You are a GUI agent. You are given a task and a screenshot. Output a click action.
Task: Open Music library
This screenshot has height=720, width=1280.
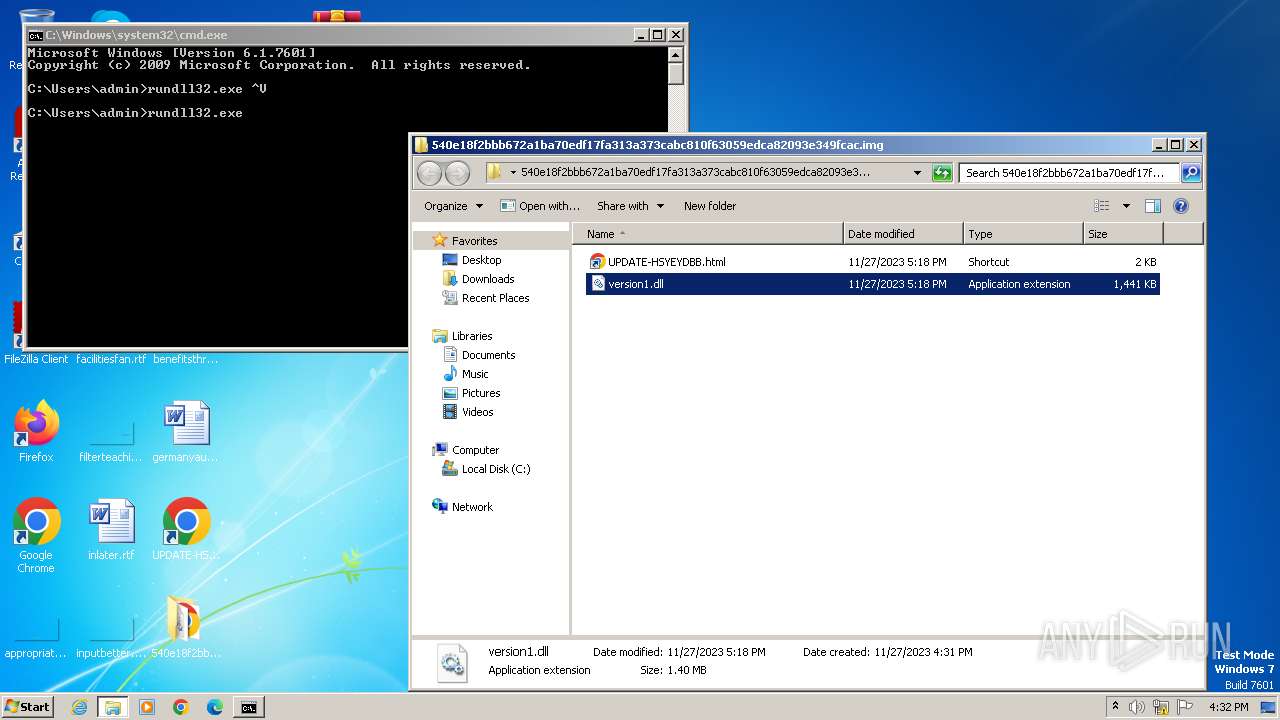pos(475,374)
